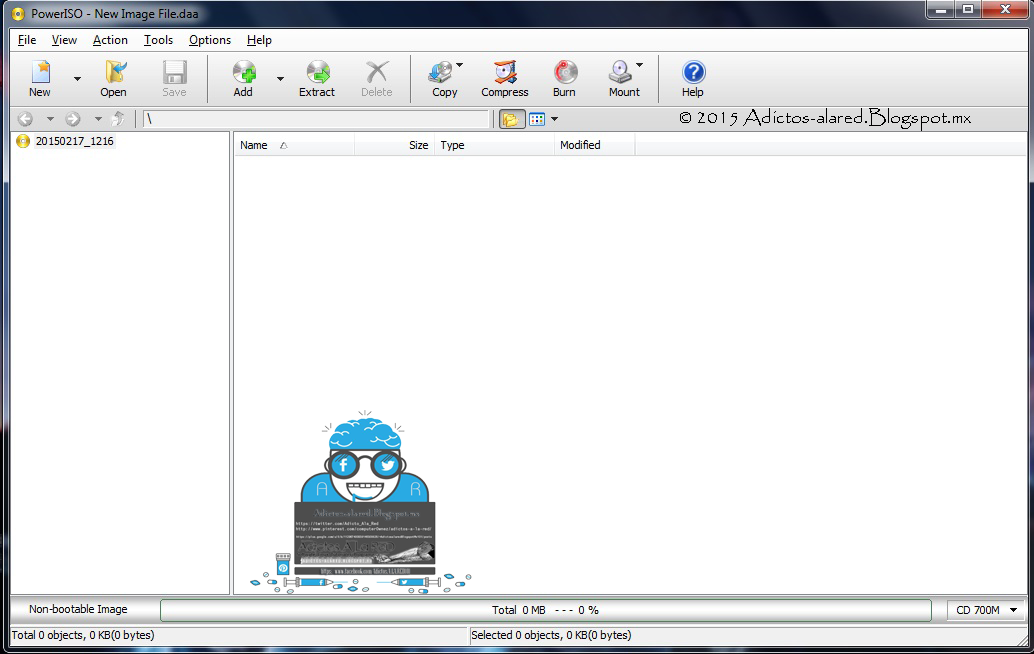Click the Total 0 objects status text

(x=83, y=636)
